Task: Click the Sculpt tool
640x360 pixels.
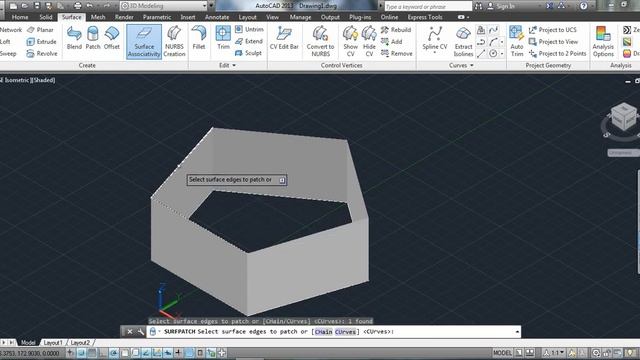Action: 248,53
